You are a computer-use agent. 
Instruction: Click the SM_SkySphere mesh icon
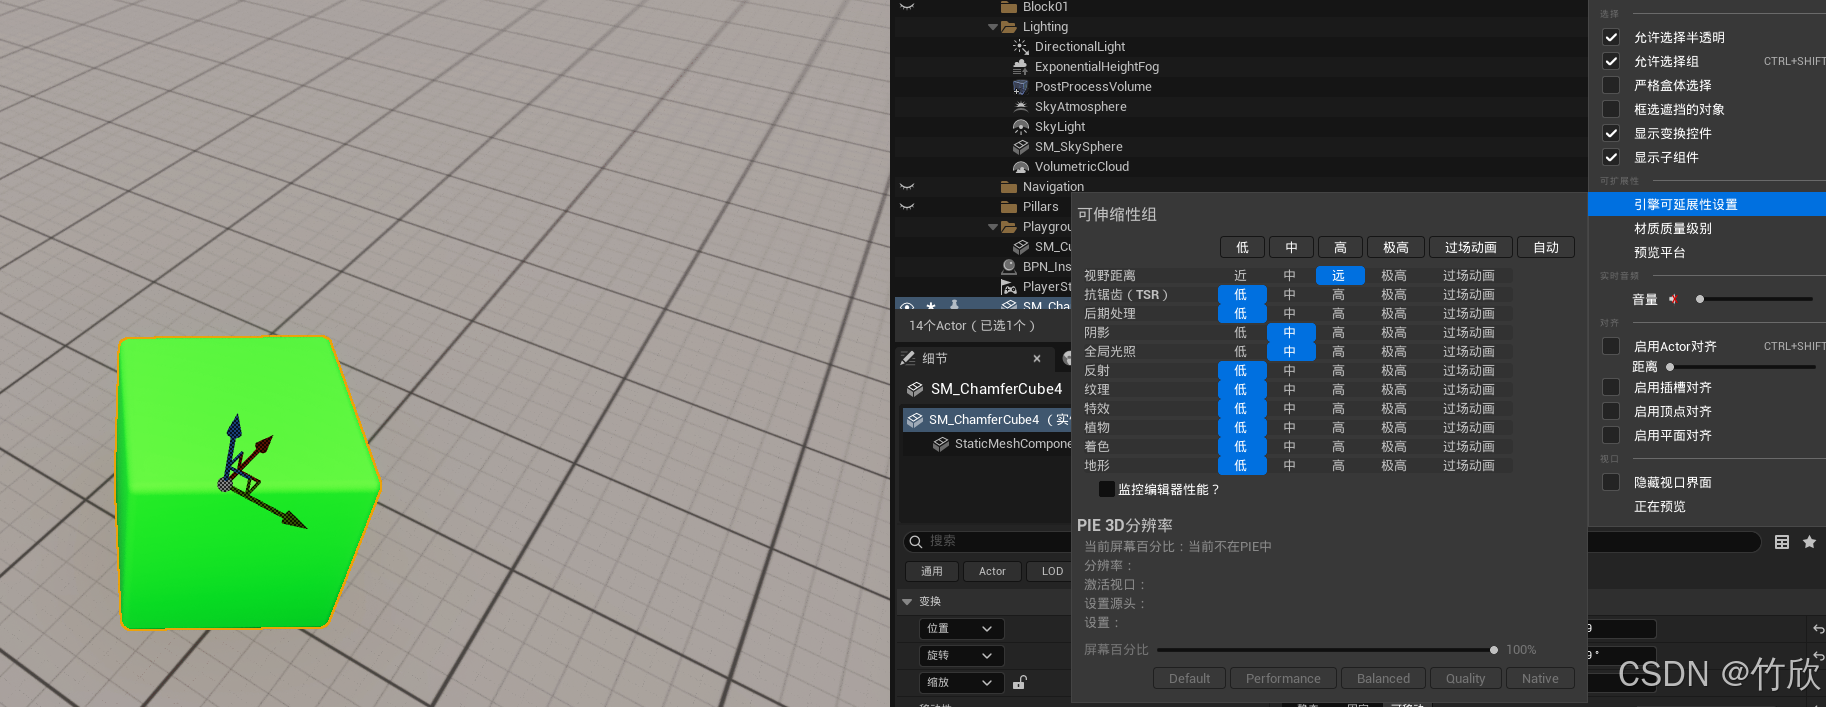pos(1020,147)
